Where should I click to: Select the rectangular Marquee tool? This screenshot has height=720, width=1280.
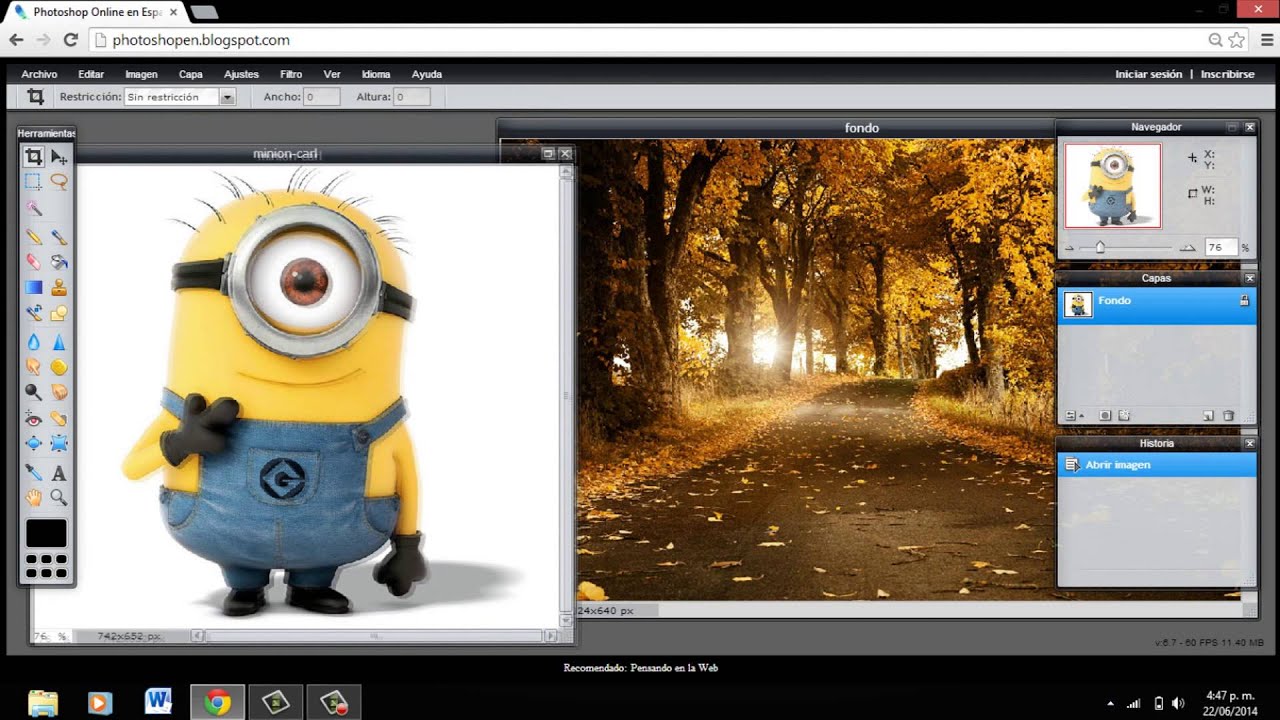coord(33,182)
